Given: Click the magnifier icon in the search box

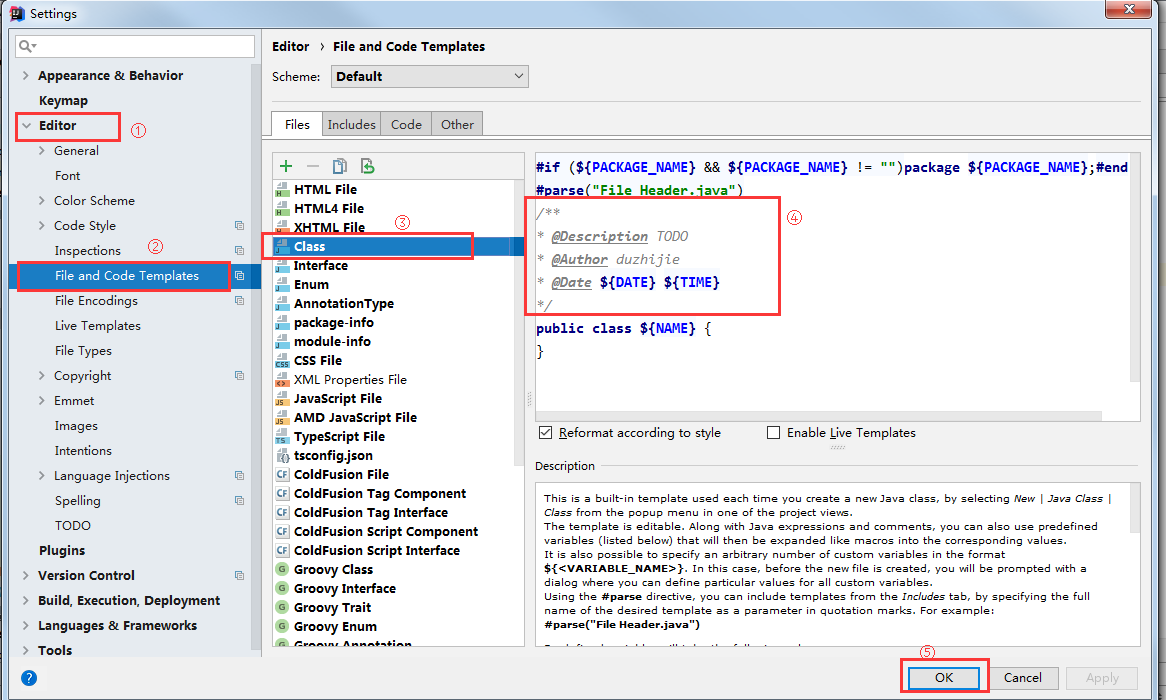Looking at the screenshot, I should pyautogui.click(x=23, y=46).
